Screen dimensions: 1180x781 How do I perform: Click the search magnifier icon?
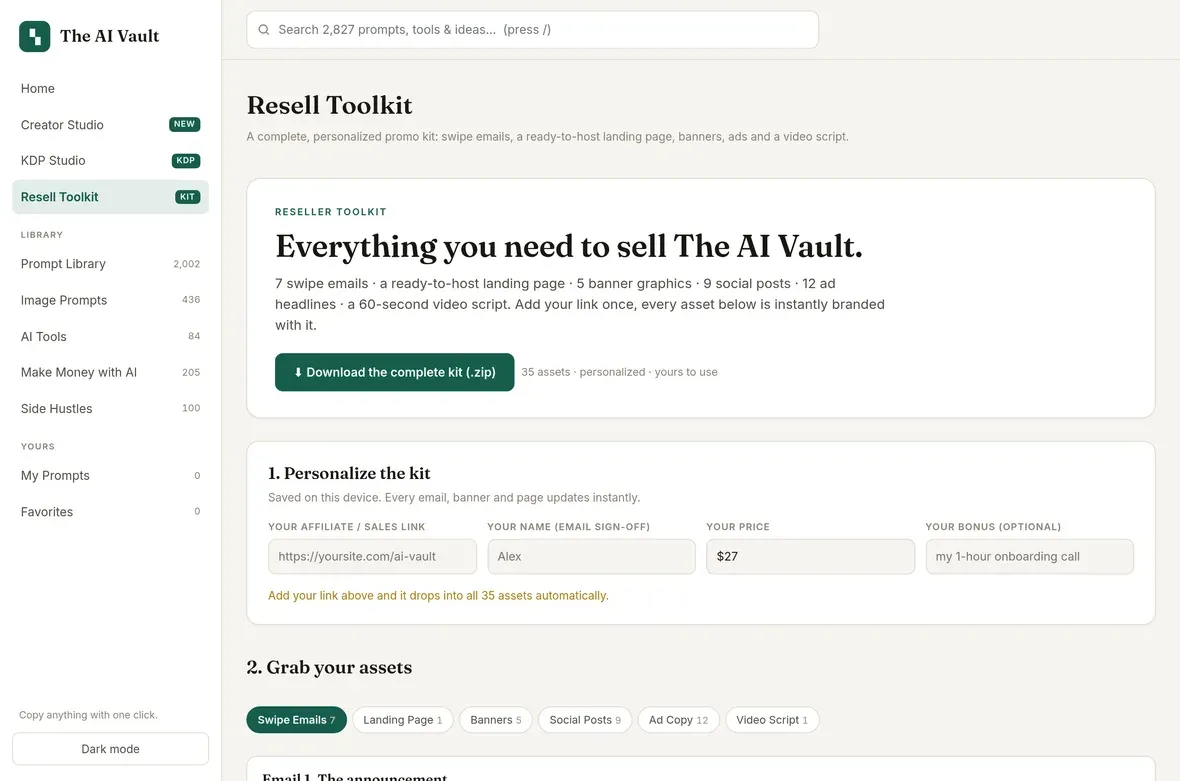point(263,30)
